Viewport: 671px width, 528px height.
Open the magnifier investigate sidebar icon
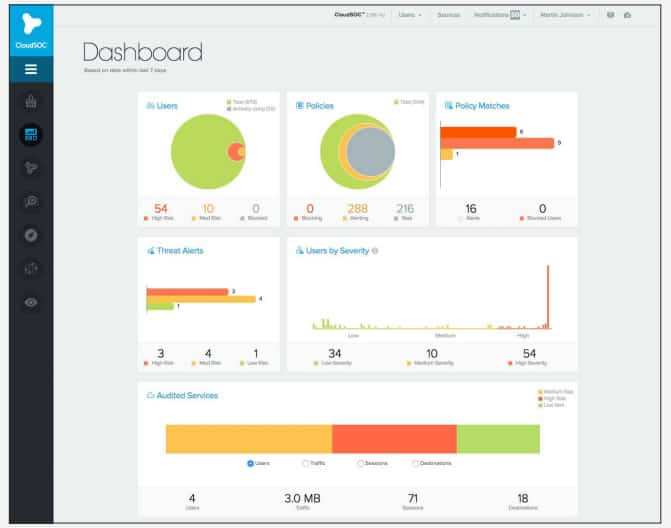(31, 201)
